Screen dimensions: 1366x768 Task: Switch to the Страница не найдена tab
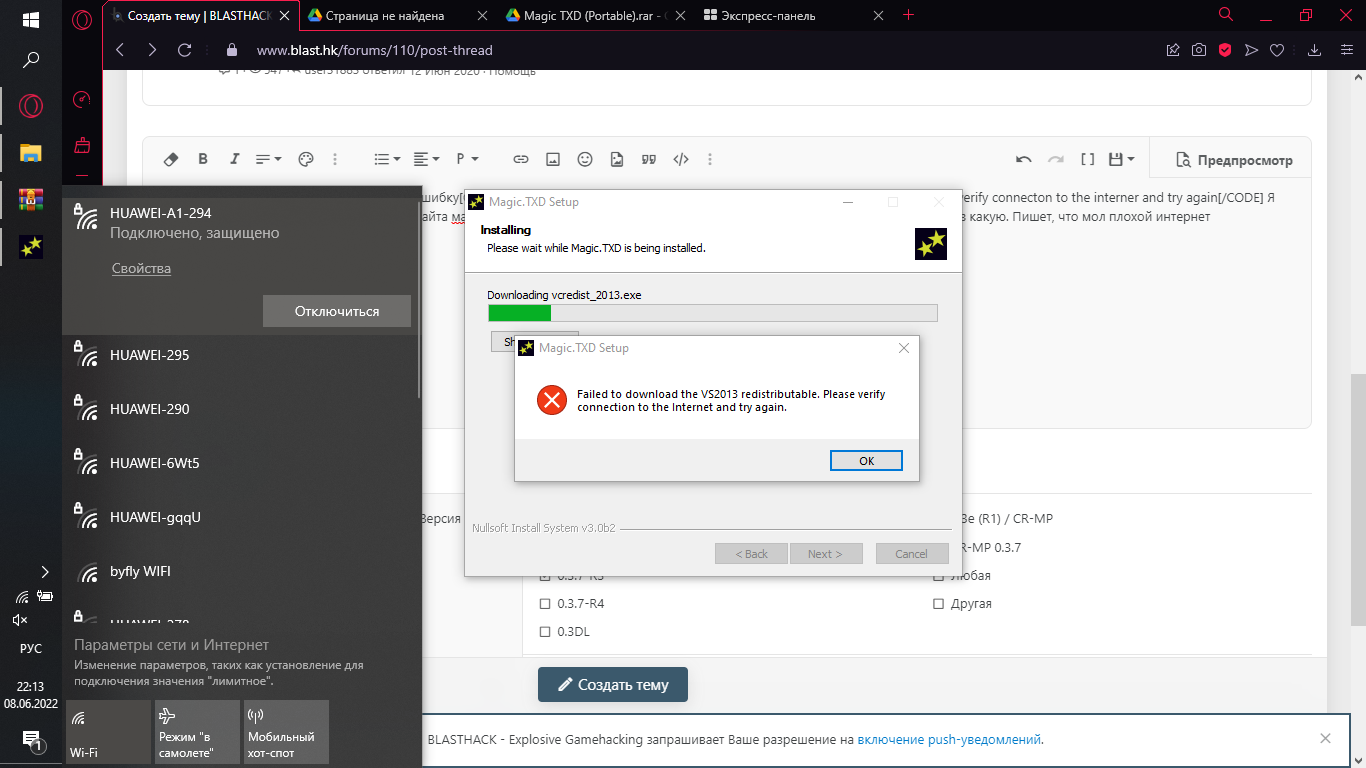(390, 16)
